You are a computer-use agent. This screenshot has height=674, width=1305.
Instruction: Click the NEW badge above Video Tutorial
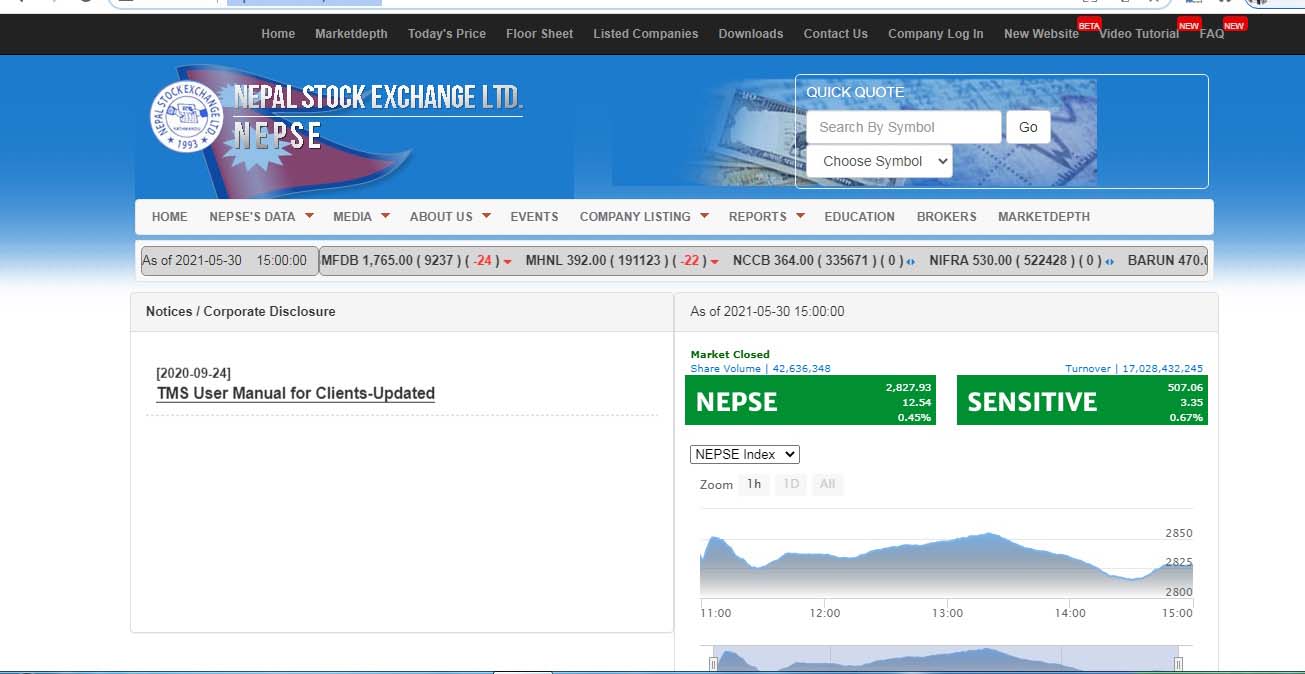[x=1189, y=25]
